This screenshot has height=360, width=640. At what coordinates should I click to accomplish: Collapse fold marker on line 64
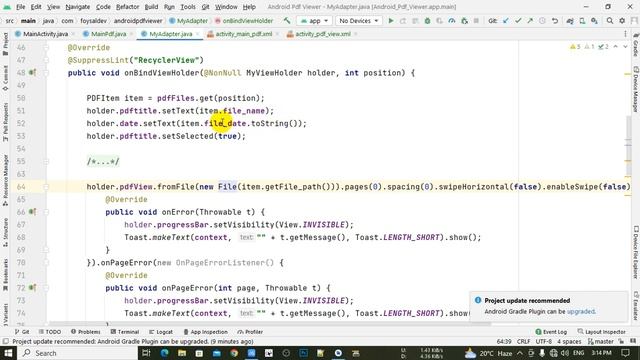[x=46, y=187]
